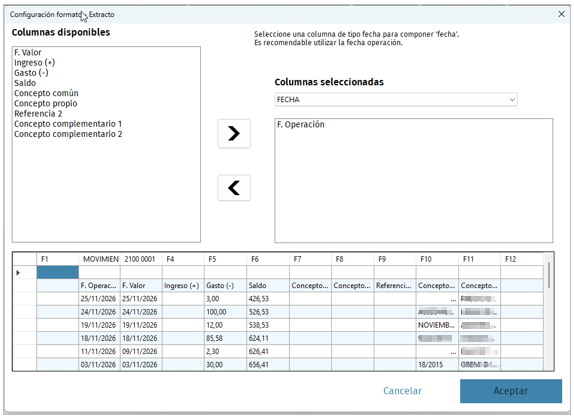Click the current-row indicator arrow in the grid
The image size is (574, 418).
point(18,273)
